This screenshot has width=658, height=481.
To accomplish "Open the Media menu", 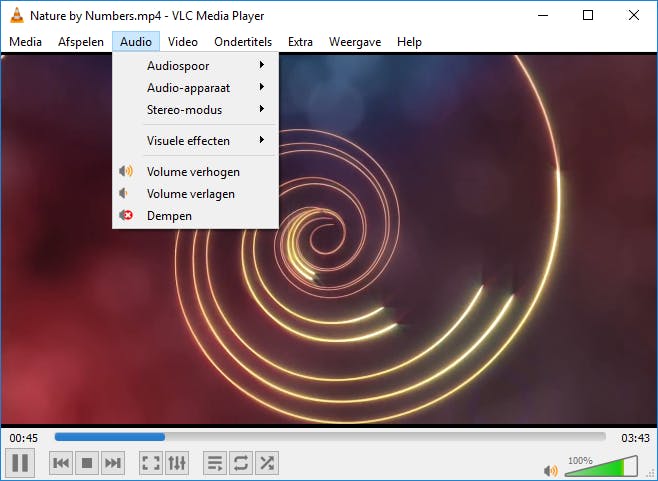I will pyautogui.click(x=25, y=42).
